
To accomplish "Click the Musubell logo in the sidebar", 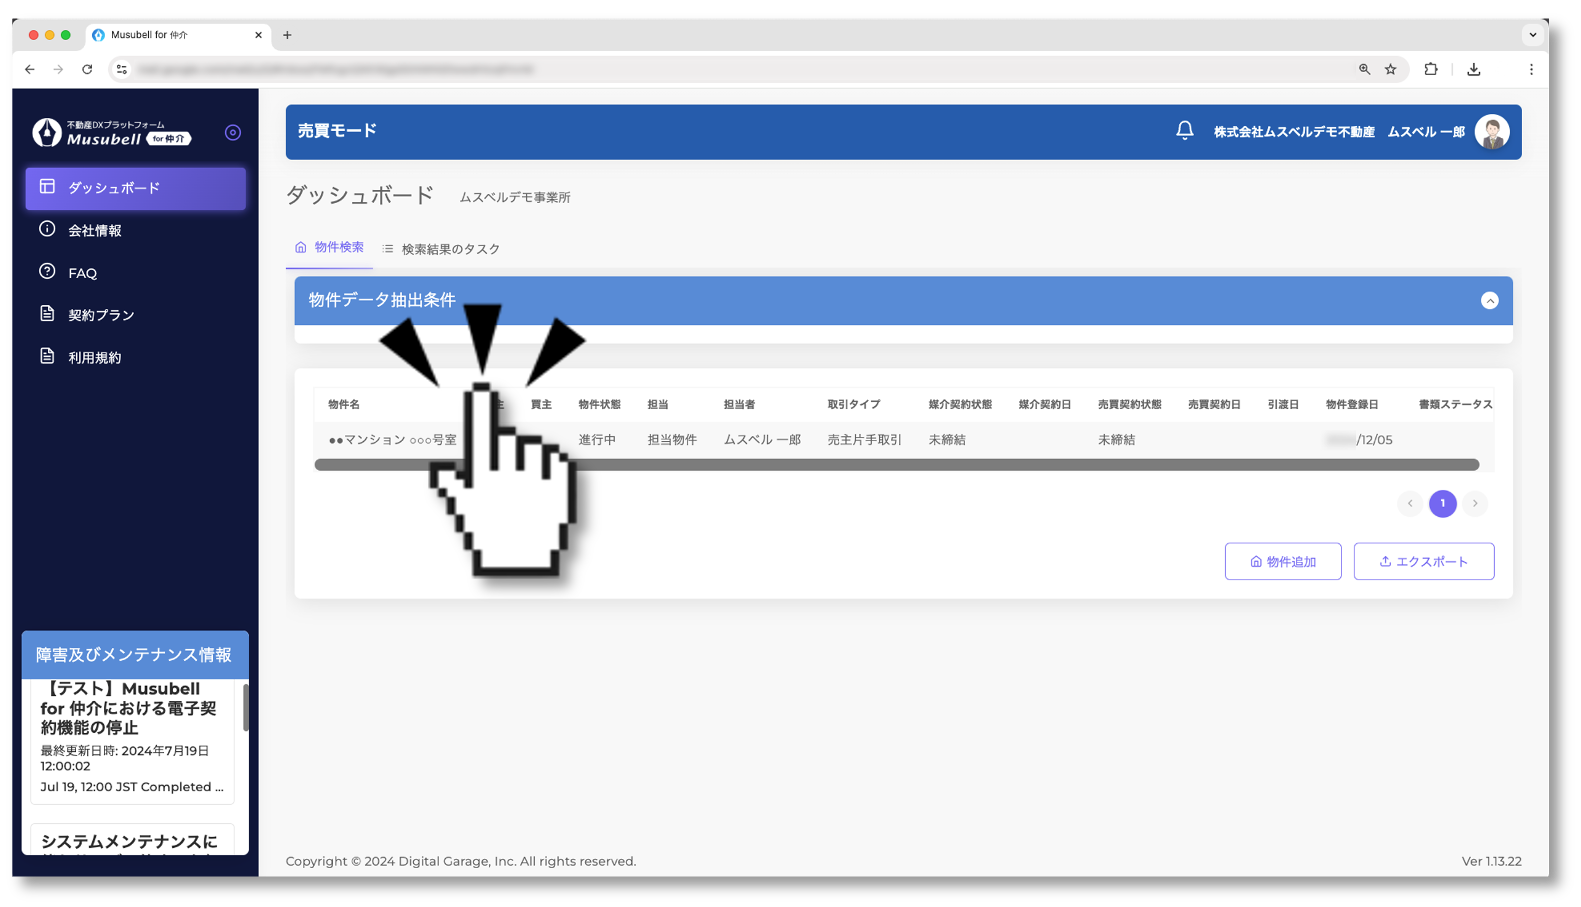I will tap(110, 133).
